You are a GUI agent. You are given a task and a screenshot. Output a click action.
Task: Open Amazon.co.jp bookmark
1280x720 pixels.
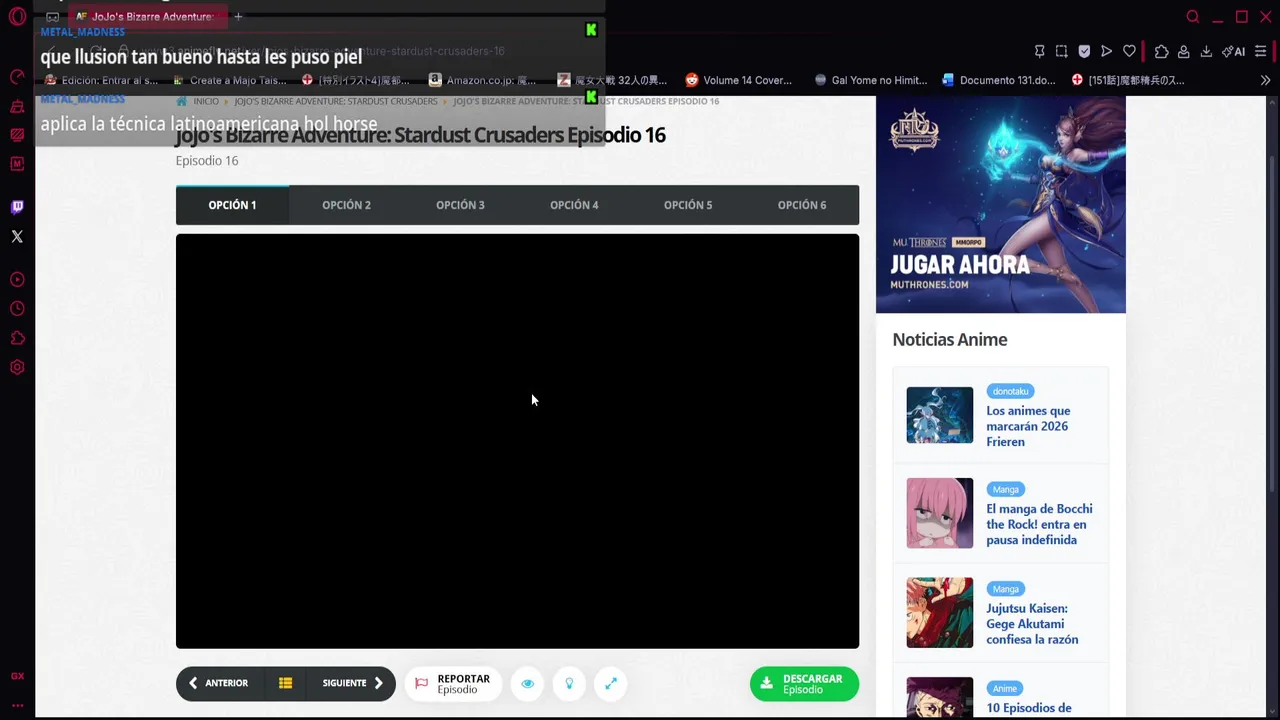(482, 80)
